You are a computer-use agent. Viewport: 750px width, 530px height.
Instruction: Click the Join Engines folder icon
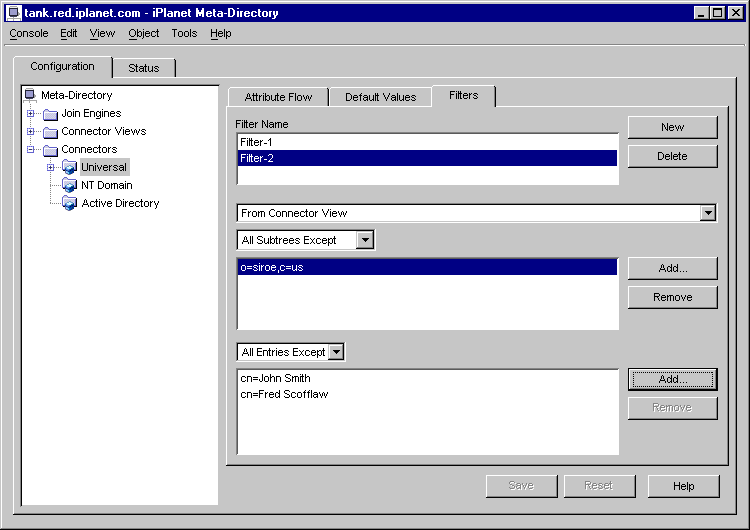point(50,114)
